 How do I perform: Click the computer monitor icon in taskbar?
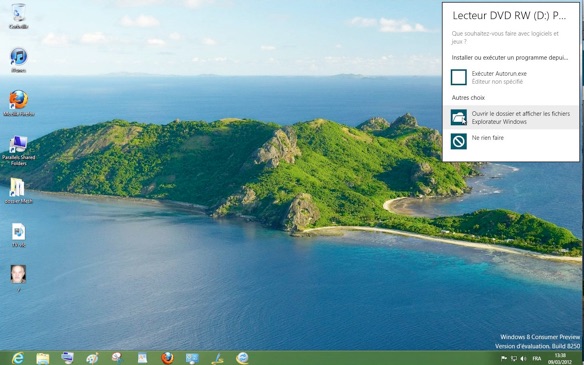click(67, 358)
